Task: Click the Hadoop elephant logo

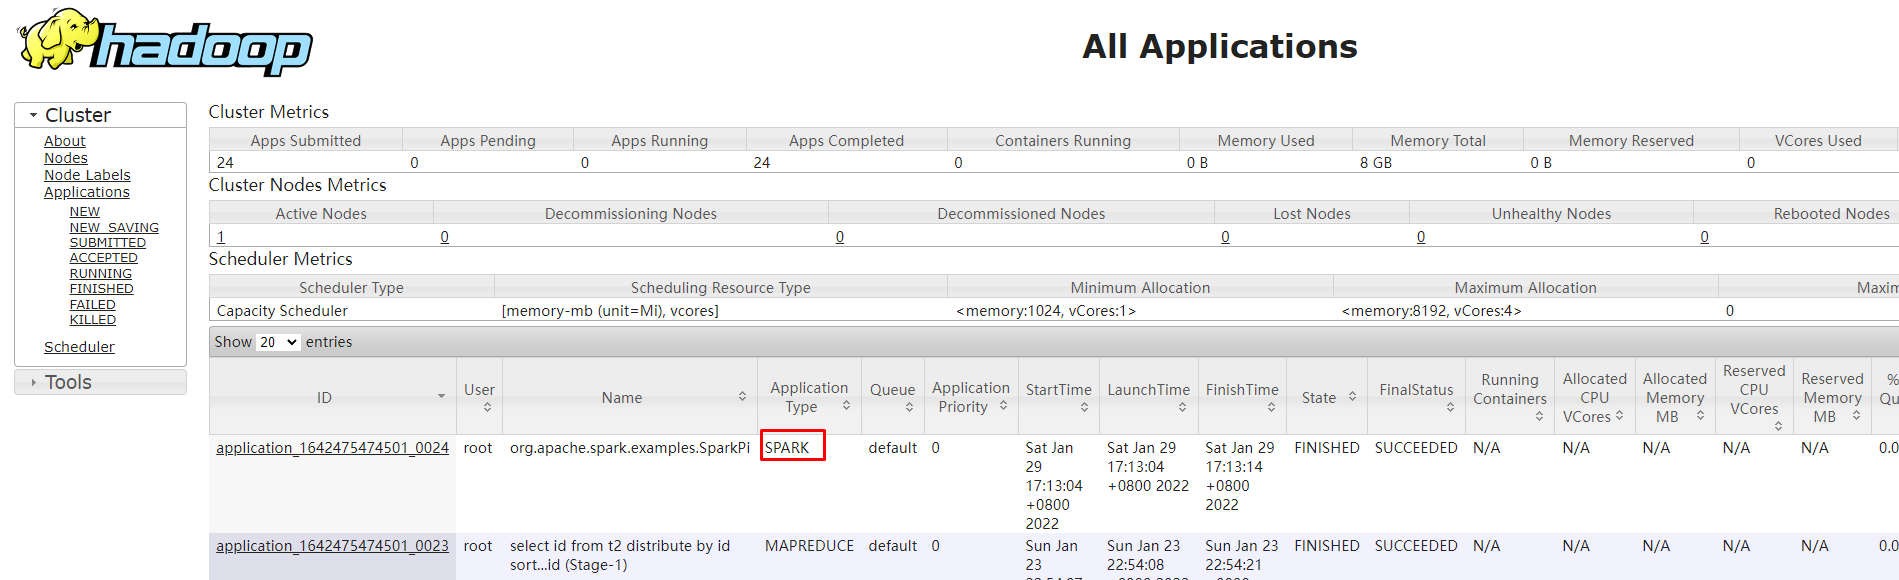Action: coord(165,42)
